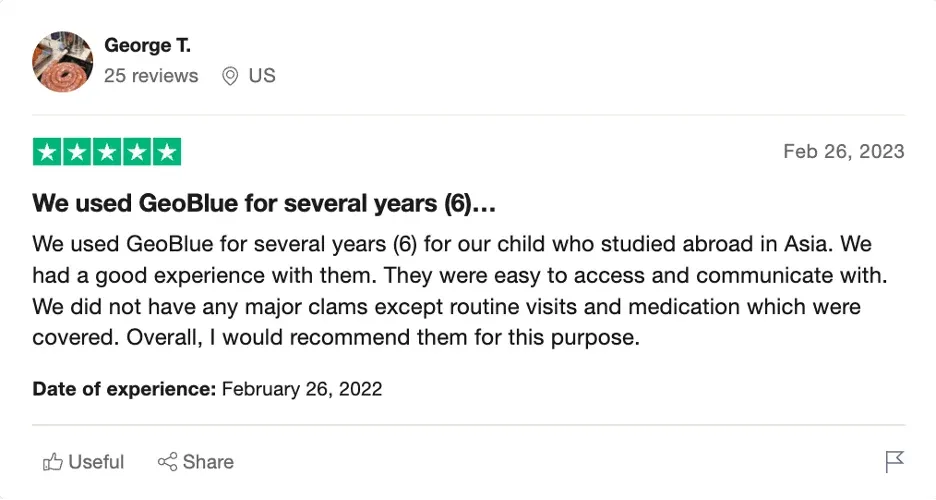Image resolution: width=936 pixels, height=500 pixels.
Task: Click the "Date of experience" label
Action: click(124, 389)
